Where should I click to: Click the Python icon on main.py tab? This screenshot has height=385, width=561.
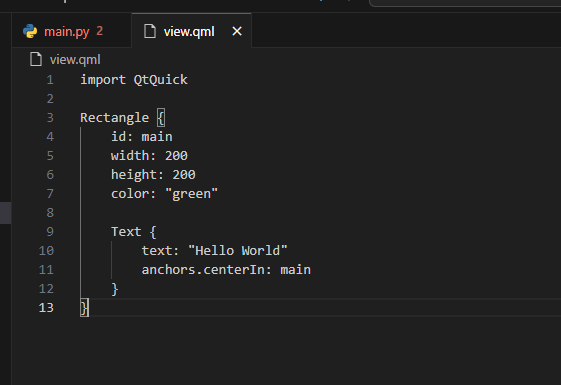tap(30, 31)
